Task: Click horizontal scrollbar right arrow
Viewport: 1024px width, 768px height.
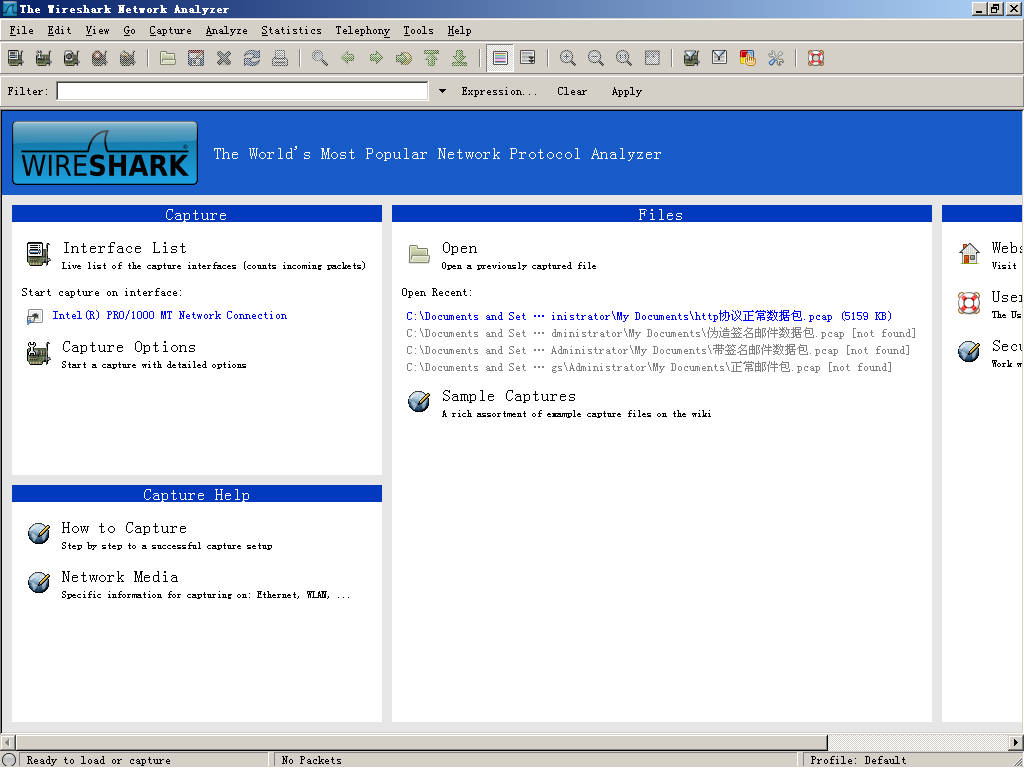Action: [x=1016, y=743]
